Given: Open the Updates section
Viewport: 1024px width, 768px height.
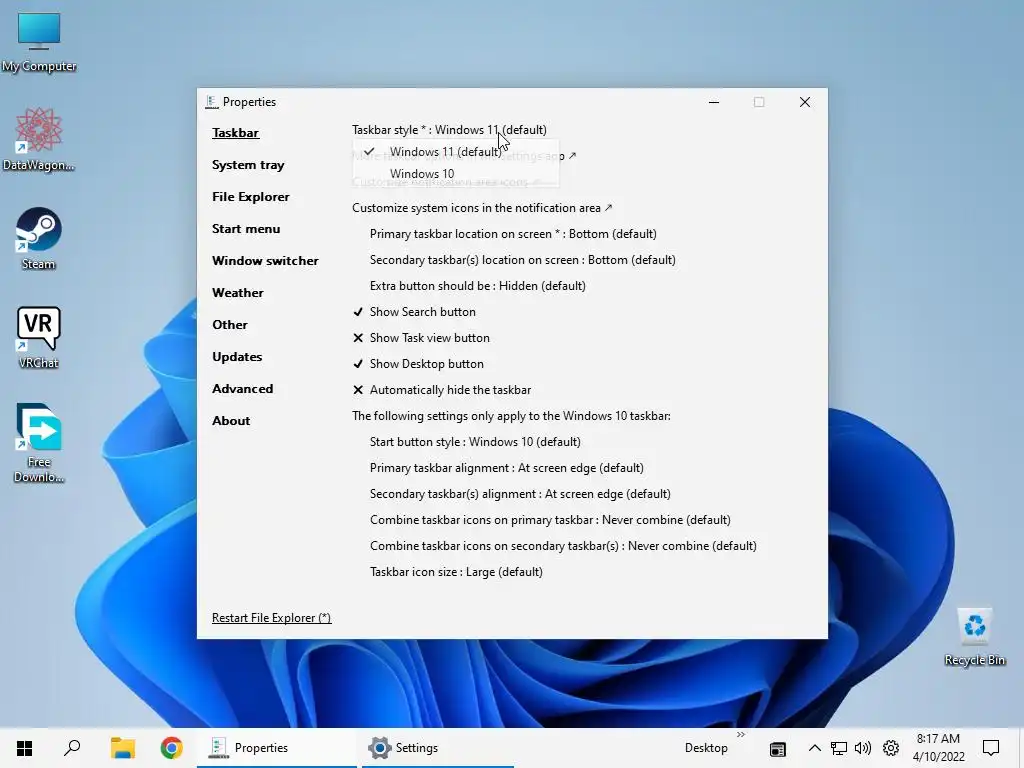Looking at the screenshot, I should [x=237, y=357].
